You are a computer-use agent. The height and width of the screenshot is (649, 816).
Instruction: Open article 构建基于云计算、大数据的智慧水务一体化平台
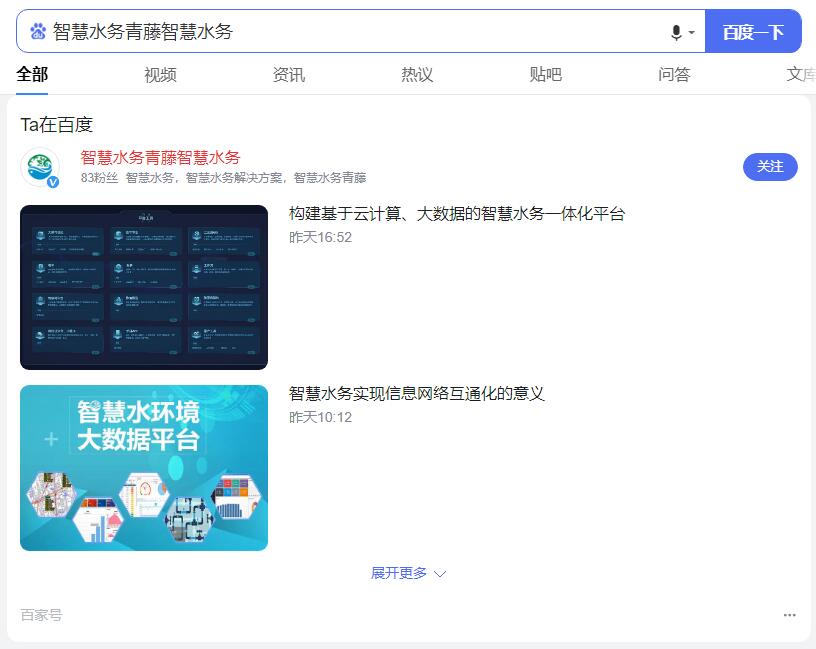click(x=456, y=214)
